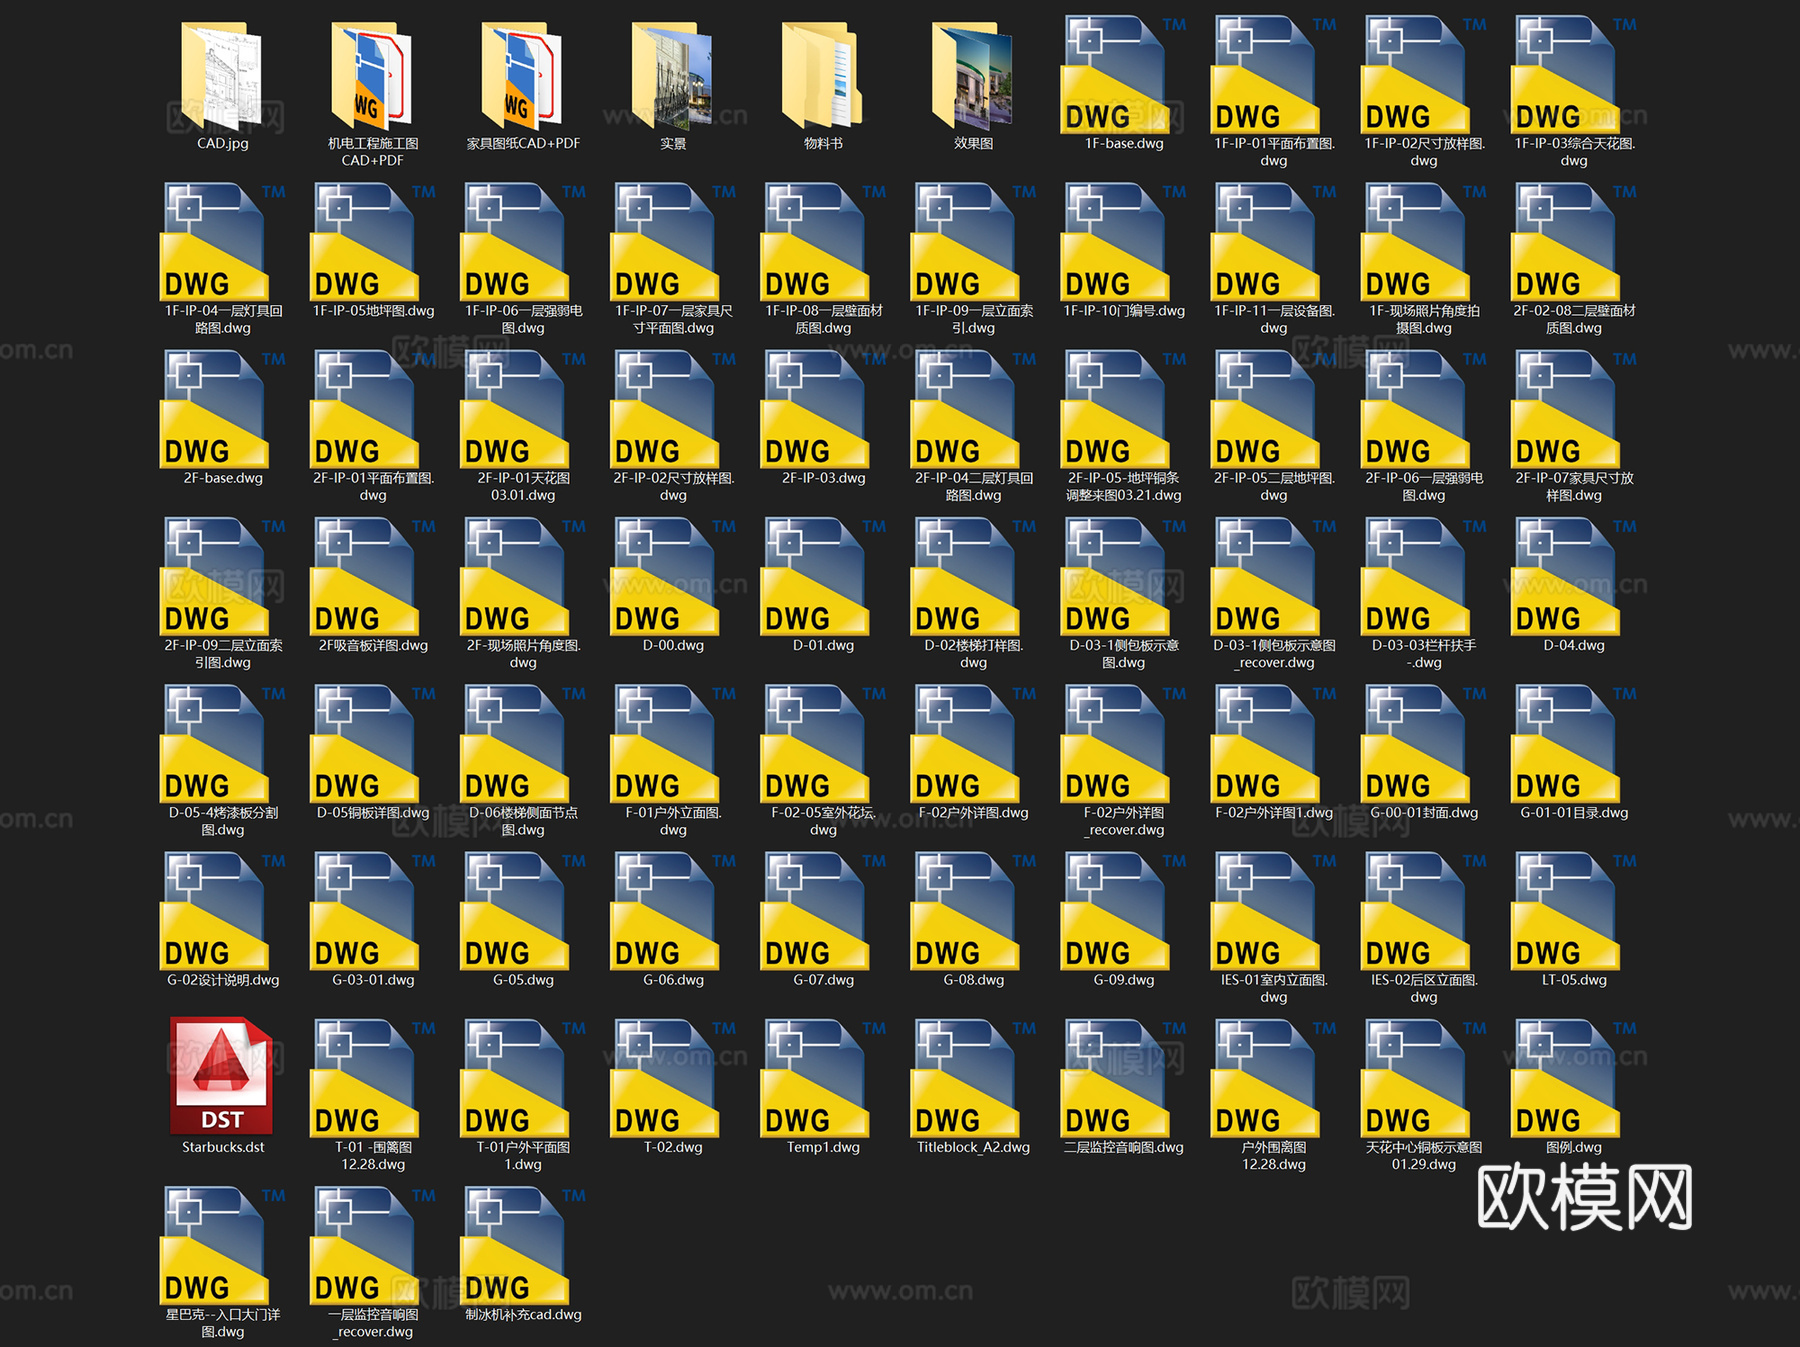
Task: Click file name IES-01室内立面图.dwg
Action: pyautogui.click(x=1274, y=987)
